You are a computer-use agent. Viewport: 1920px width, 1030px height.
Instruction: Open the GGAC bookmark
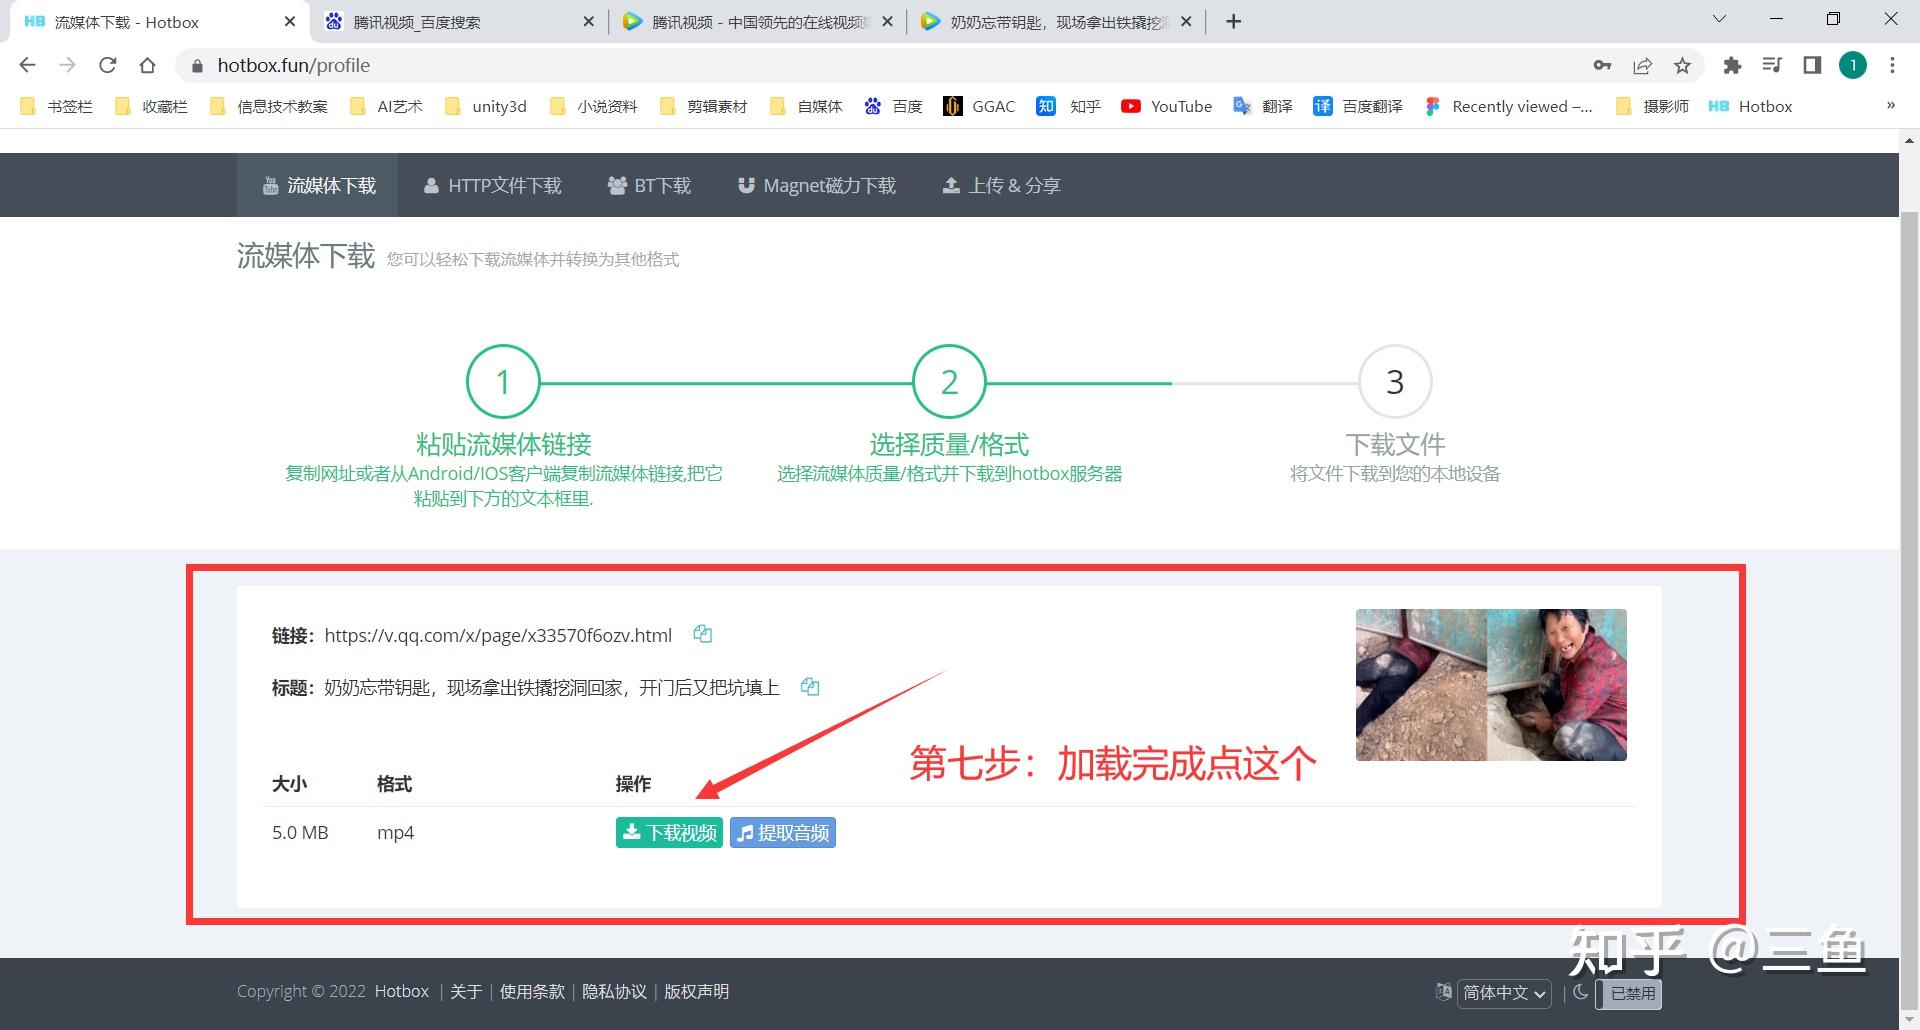pos(979,107)
